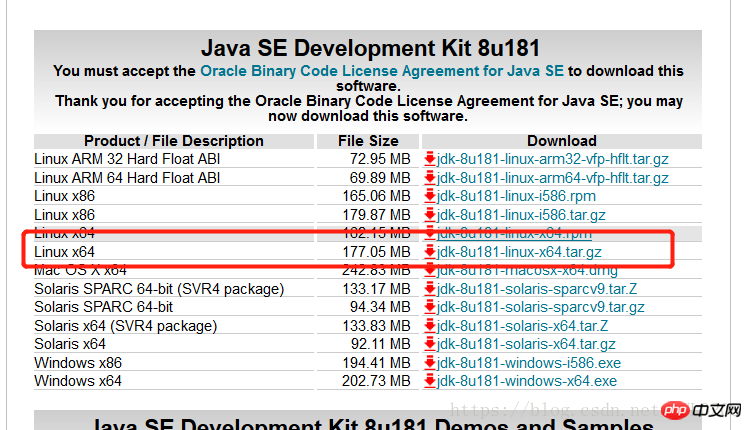Download jdk-8u181-linux-i586.rpm
752x430 pixels.
tap(516, 196)
